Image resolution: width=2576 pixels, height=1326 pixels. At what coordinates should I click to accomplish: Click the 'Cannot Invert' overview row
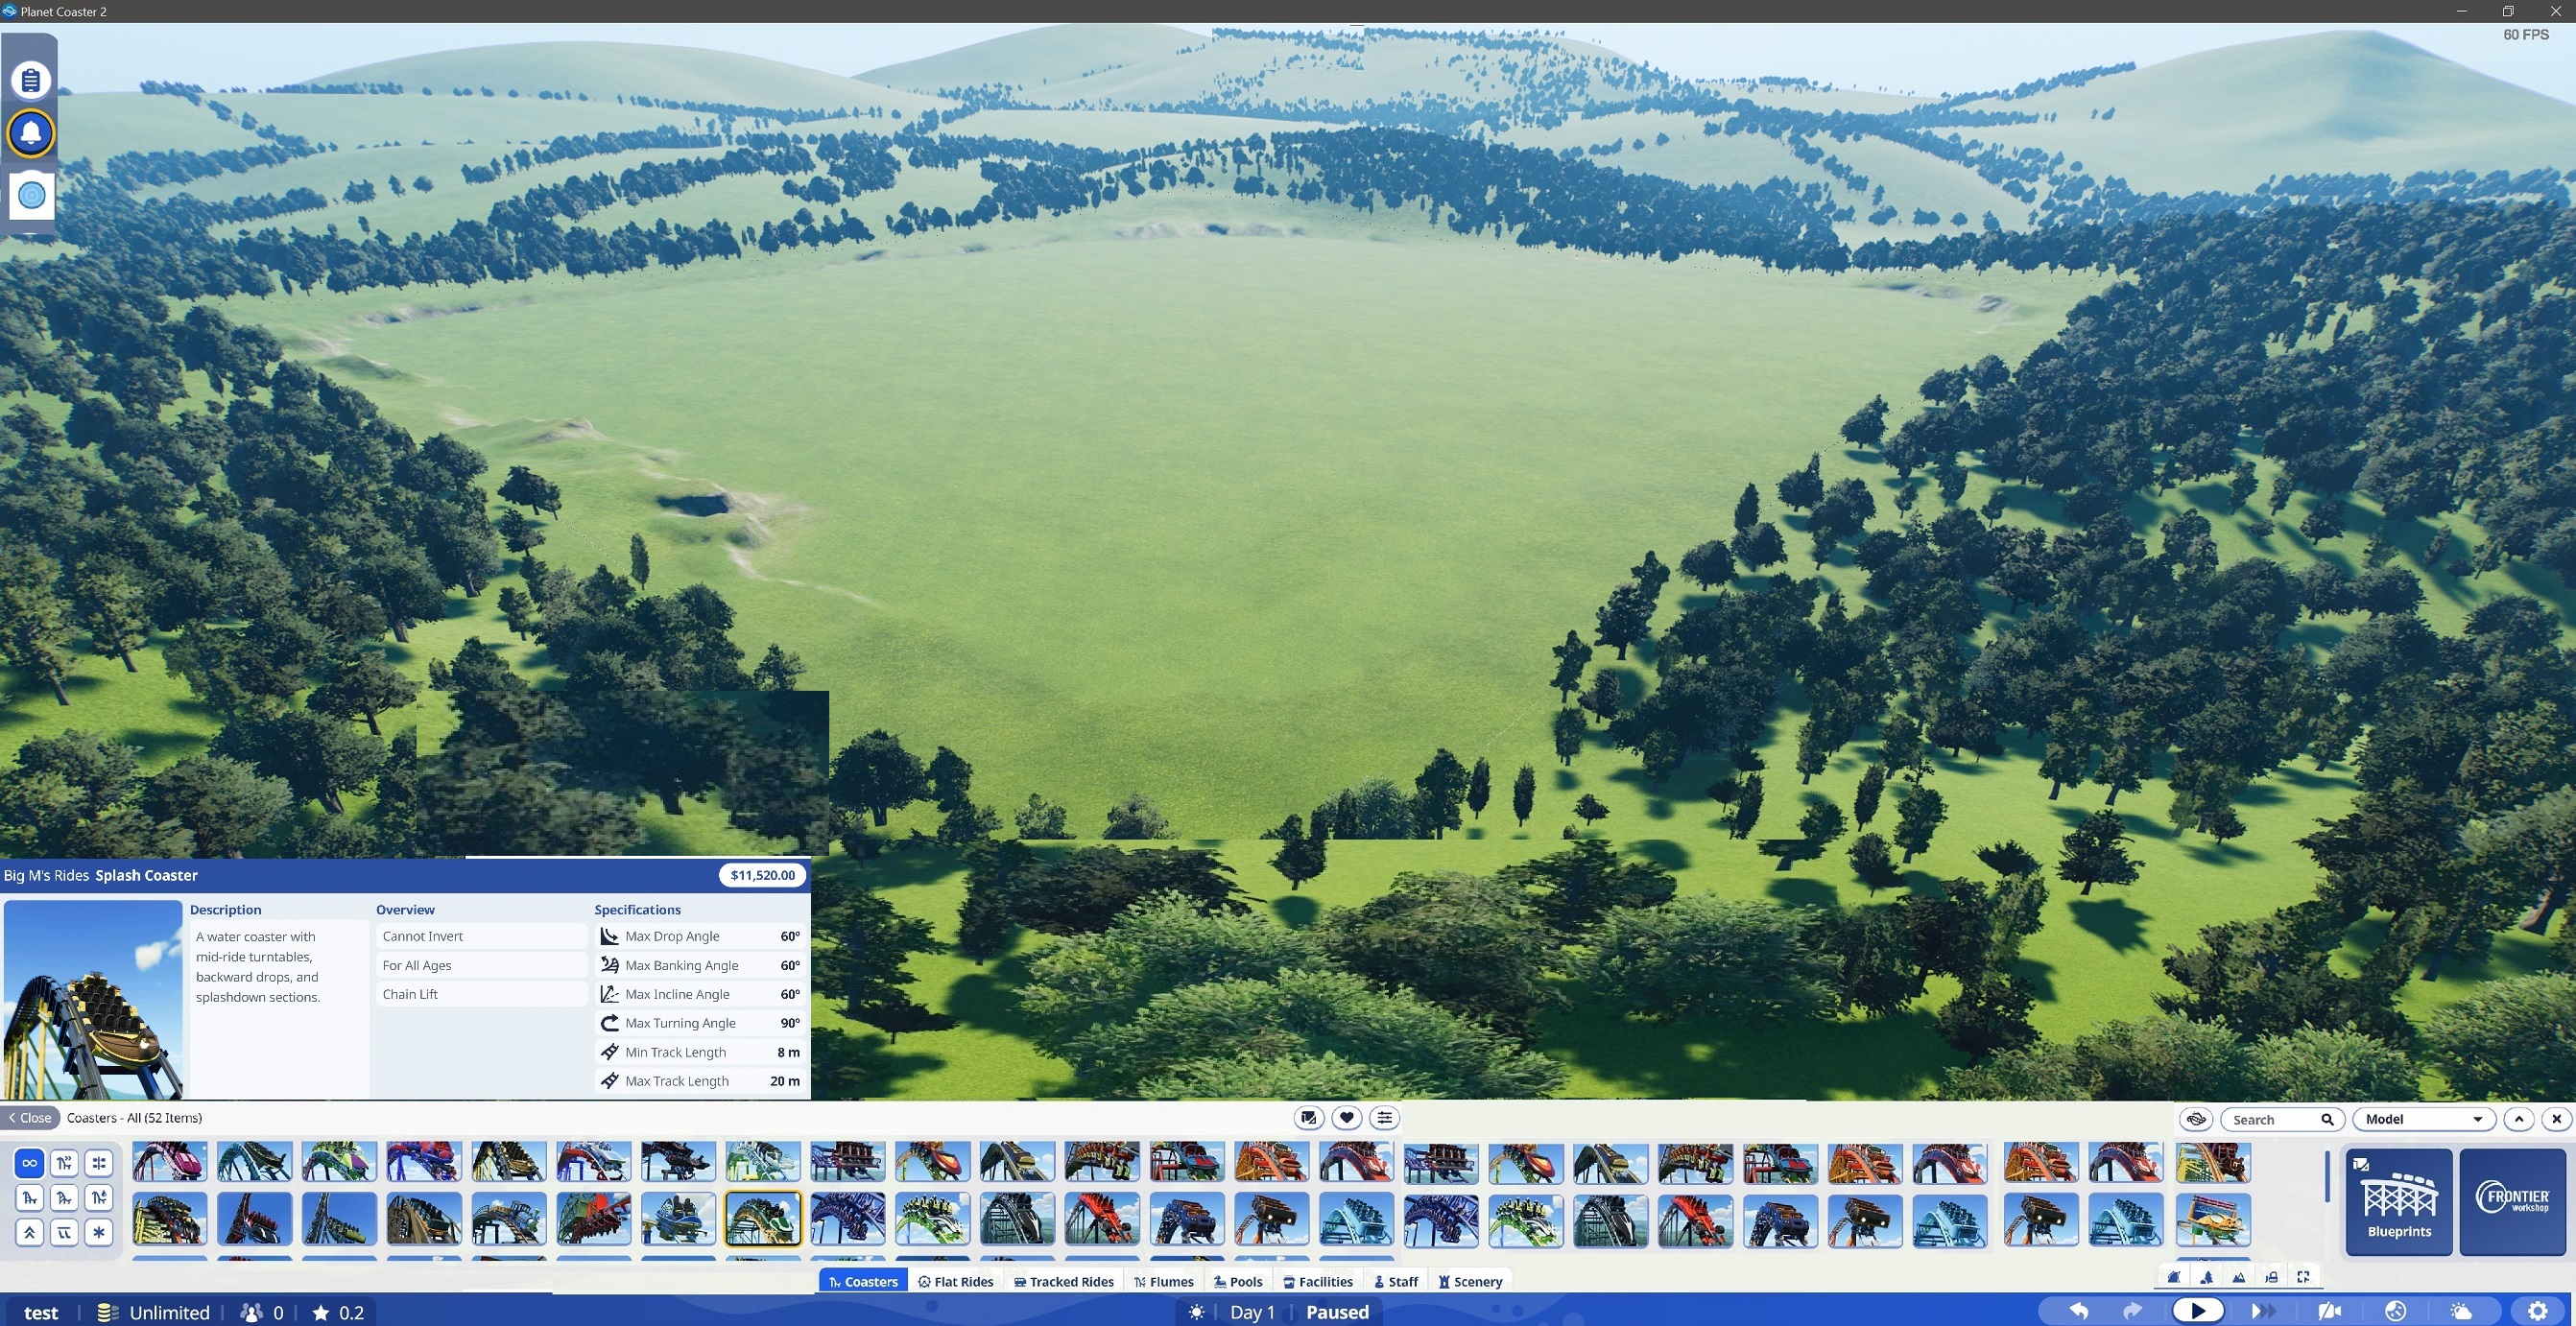coord(481,936)
